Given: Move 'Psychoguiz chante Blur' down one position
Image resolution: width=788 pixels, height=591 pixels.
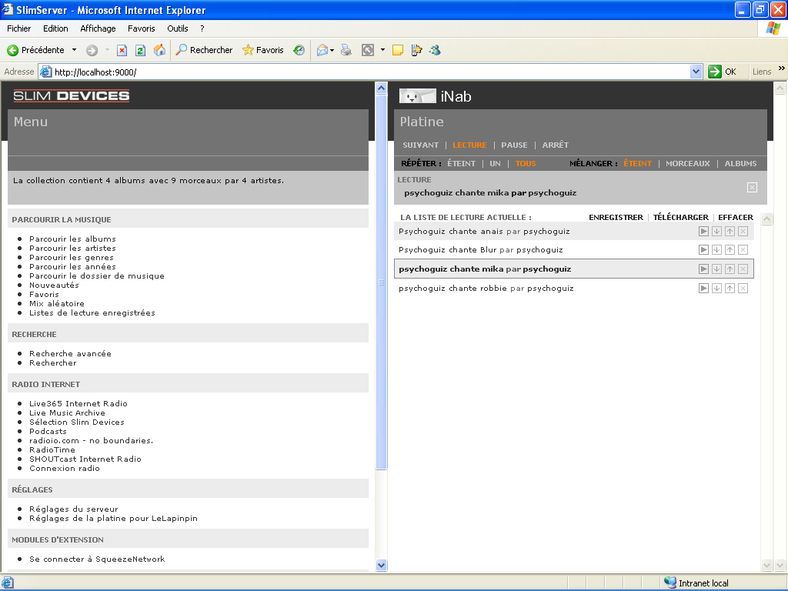Looking at the screenshot, I should 717,250.
